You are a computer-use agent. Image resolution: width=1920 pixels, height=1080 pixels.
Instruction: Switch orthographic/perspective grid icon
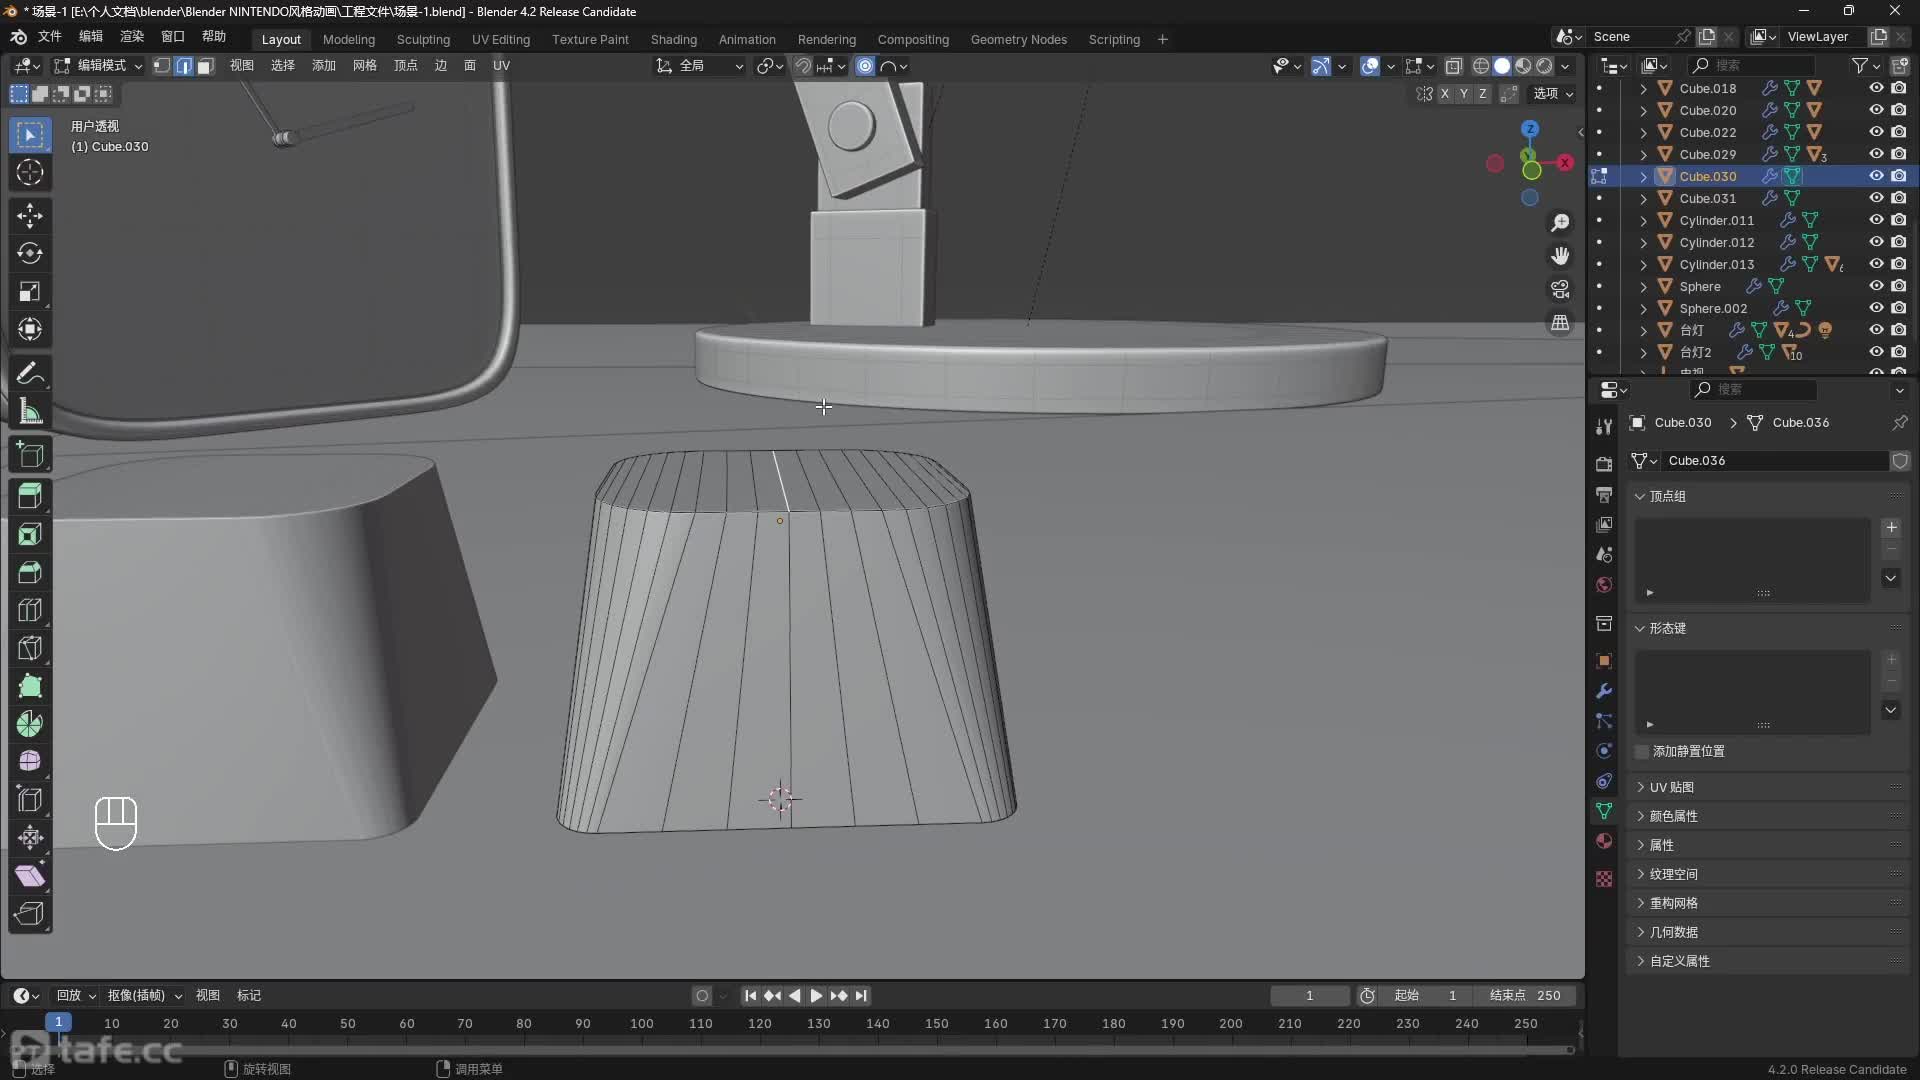pyautogui.click(x=1560, y=323)
